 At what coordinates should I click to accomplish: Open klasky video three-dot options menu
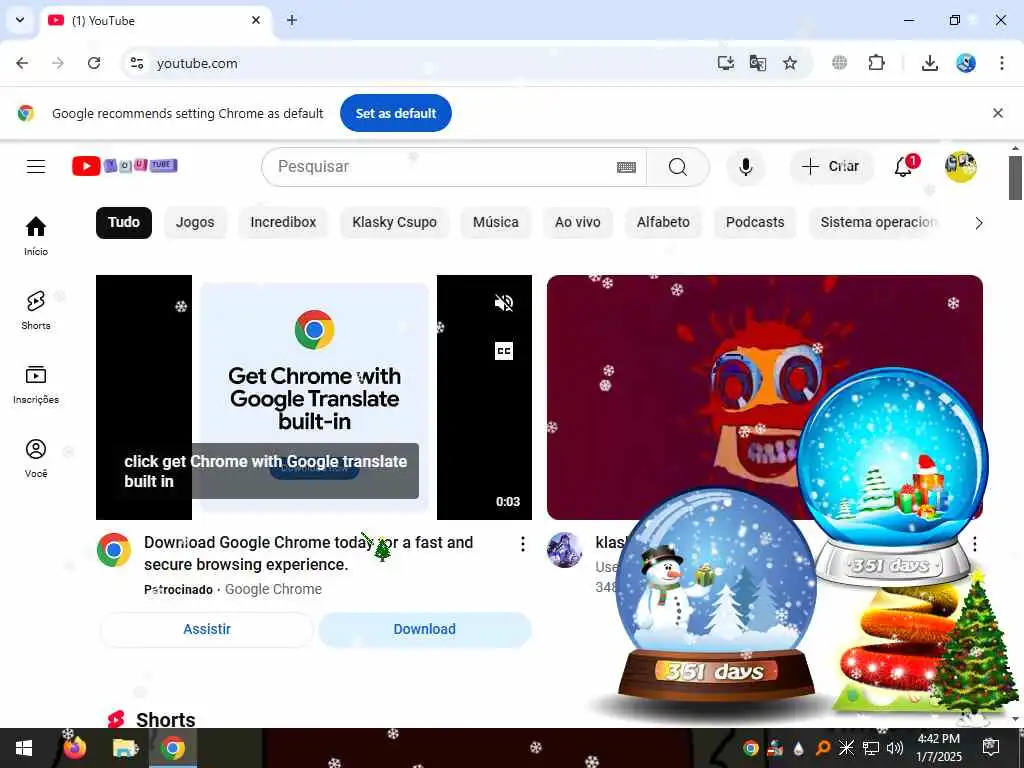click(x=974, y=544)
